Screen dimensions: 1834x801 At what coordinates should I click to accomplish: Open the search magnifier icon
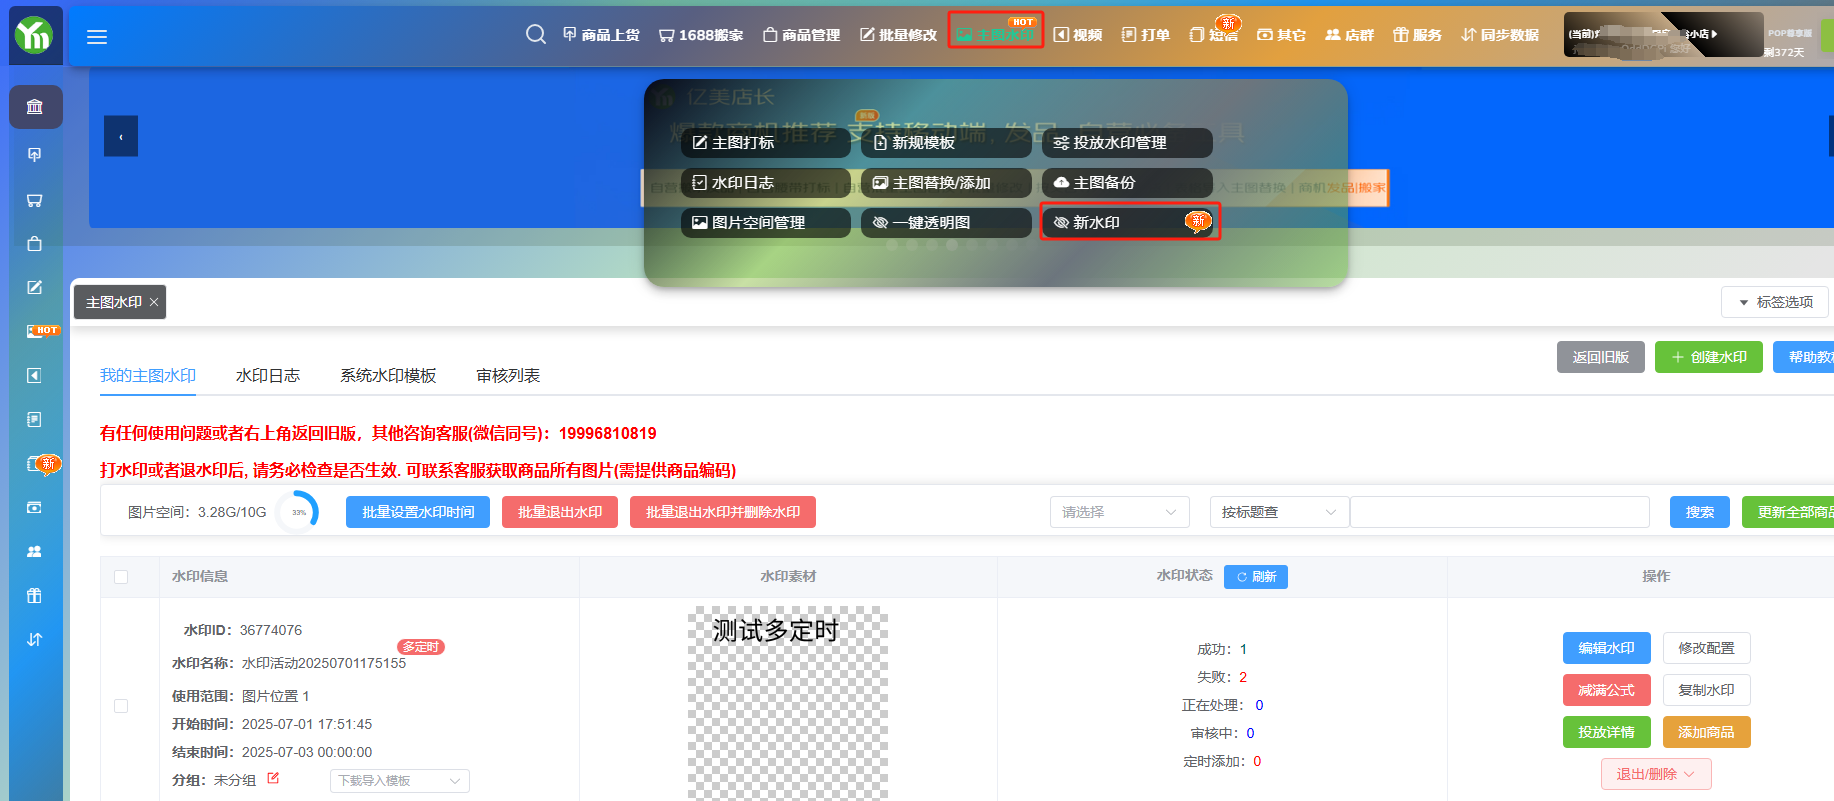click(536, 35)
